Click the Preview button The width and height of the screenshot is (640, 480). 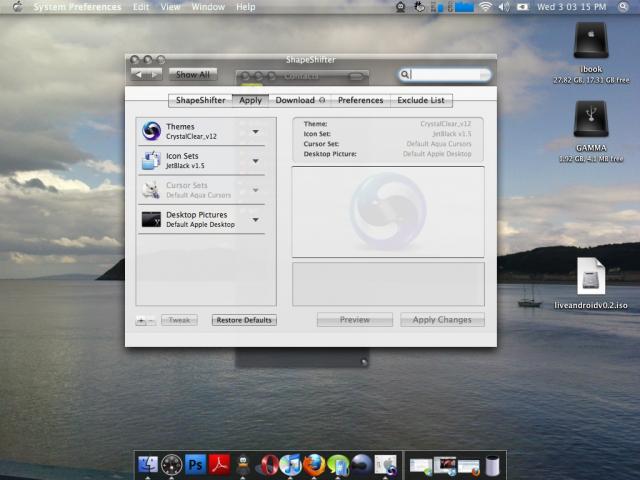coord(355,320)
